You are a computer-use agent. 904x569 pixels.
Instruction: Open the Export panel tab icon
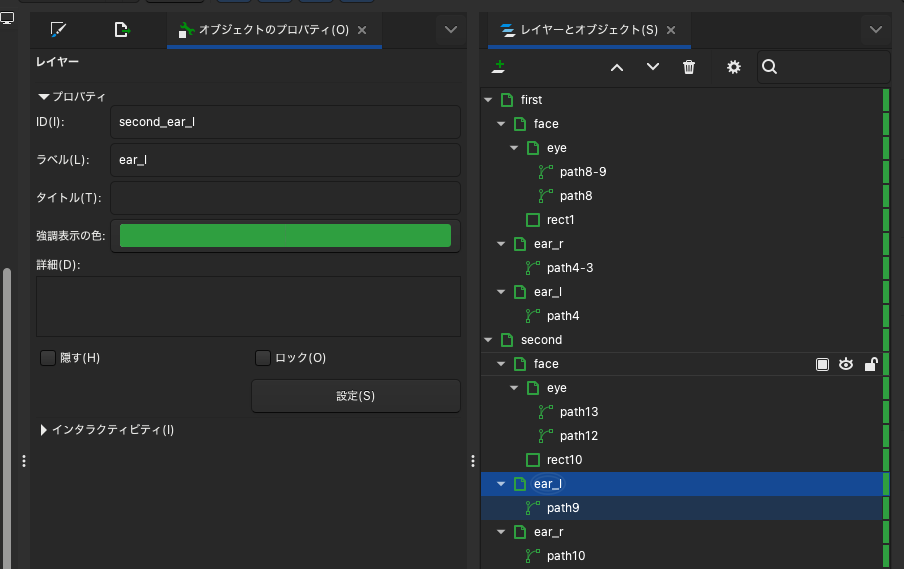point(122,29)
